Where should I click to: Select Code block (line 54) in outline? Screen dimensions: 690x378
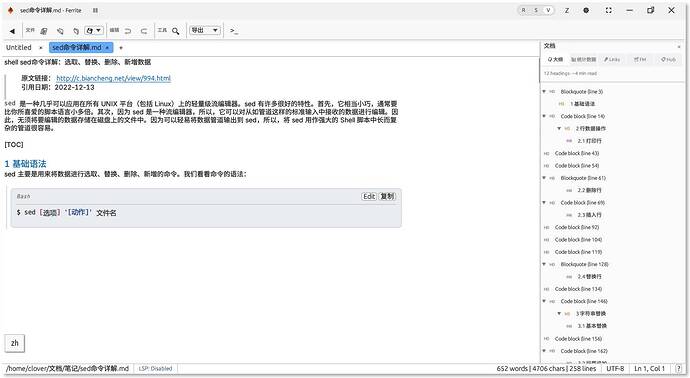pyautogui.click(x=577, y=165)
